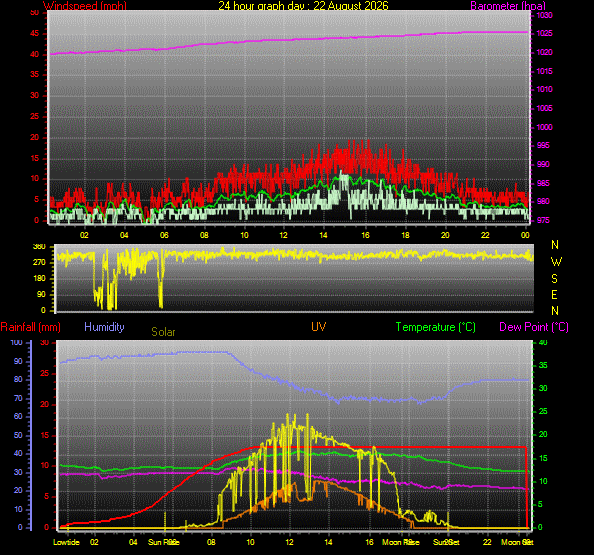This screenshot has width=594, height=555.
Task: Click the "Barometer (hpa)" axis title
Action: pos(508,6)
